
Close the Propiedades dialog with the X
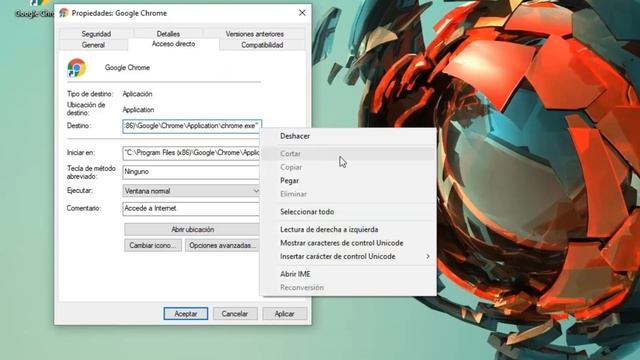click(302, 13)
